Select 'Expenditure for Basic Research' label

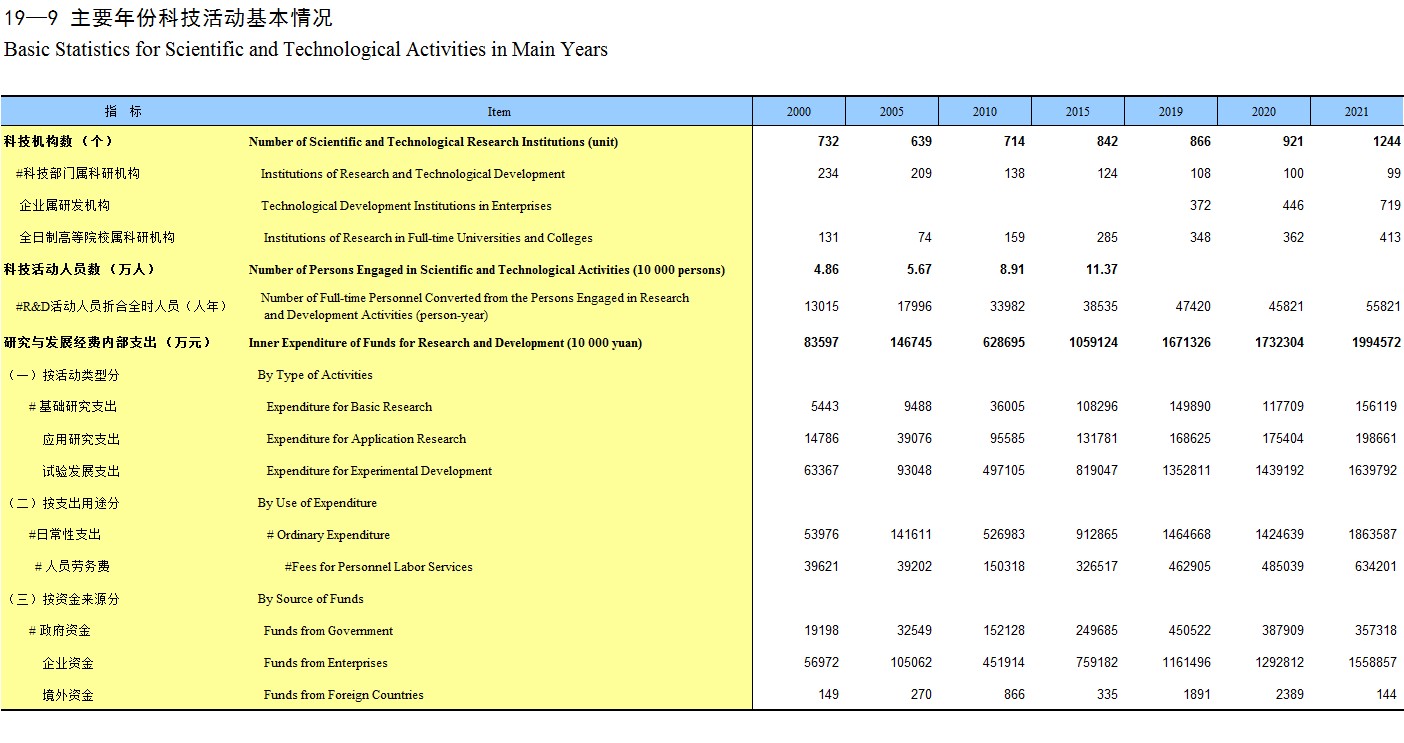click(x=349, y=407)
